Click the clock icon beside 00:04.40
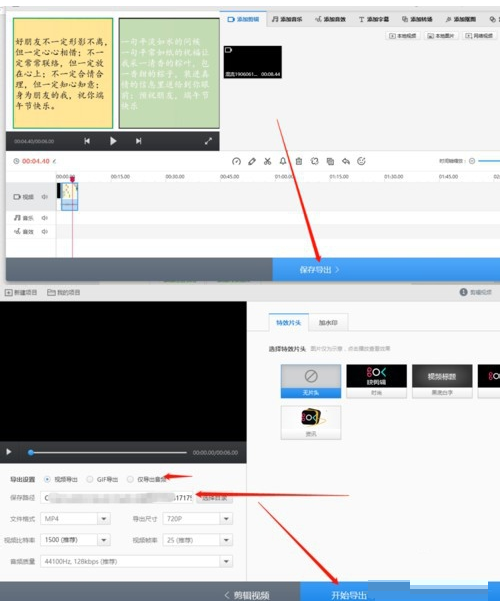The height and width of the screenshot is (601, 500). point(16,161)
